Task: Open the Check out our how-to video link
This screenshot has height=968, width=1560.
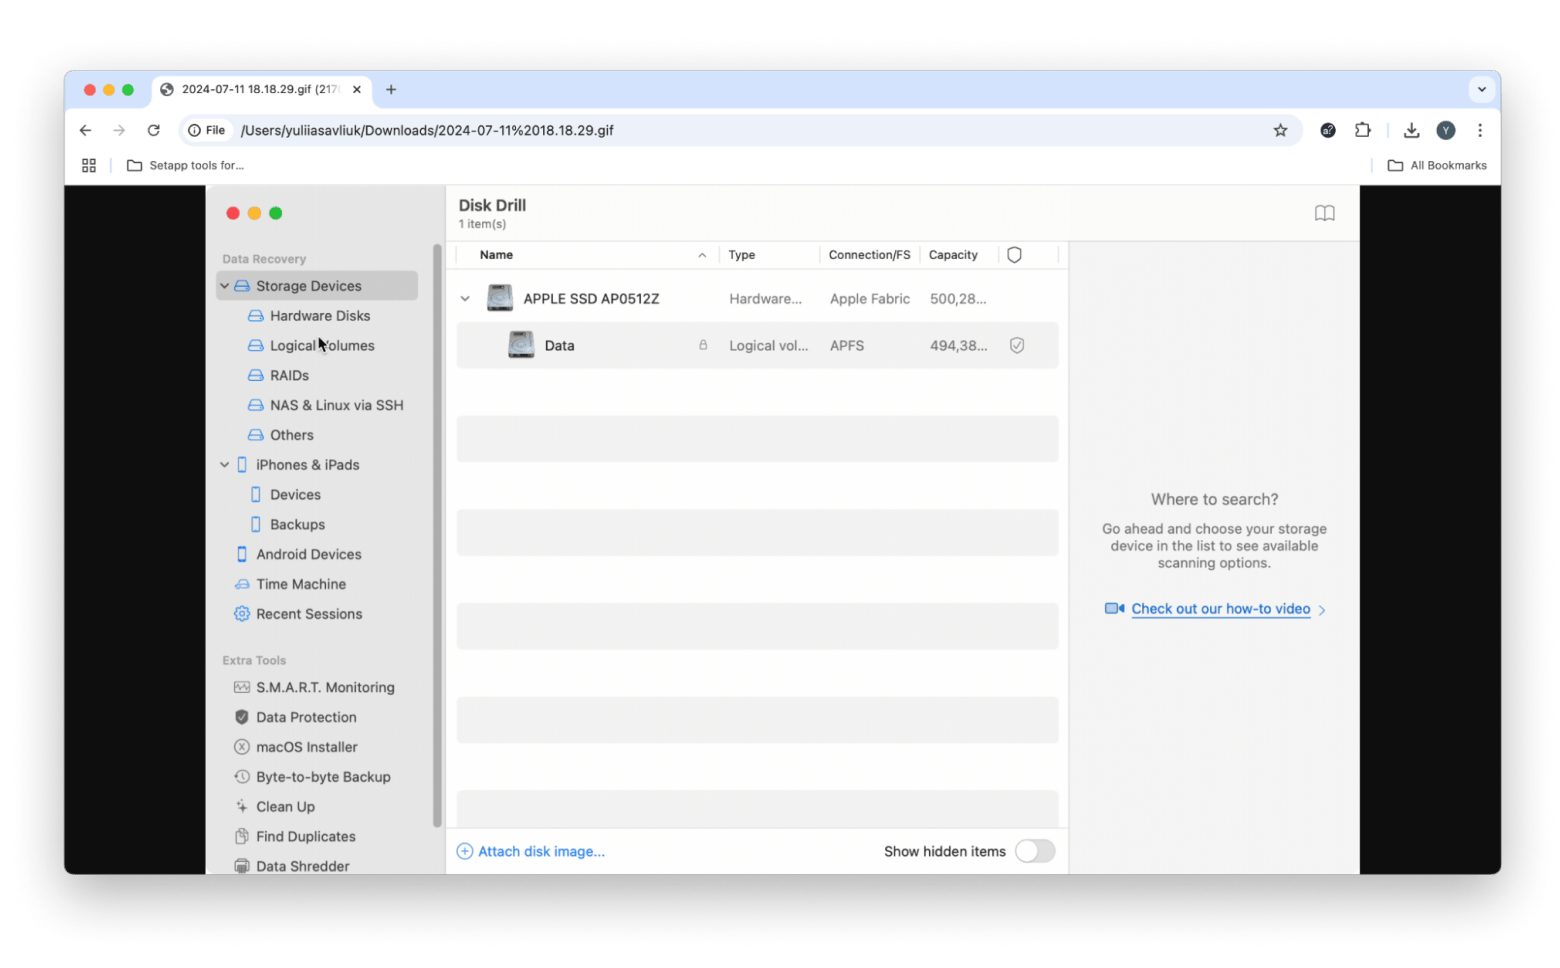Action: (x=1220, y=609)
